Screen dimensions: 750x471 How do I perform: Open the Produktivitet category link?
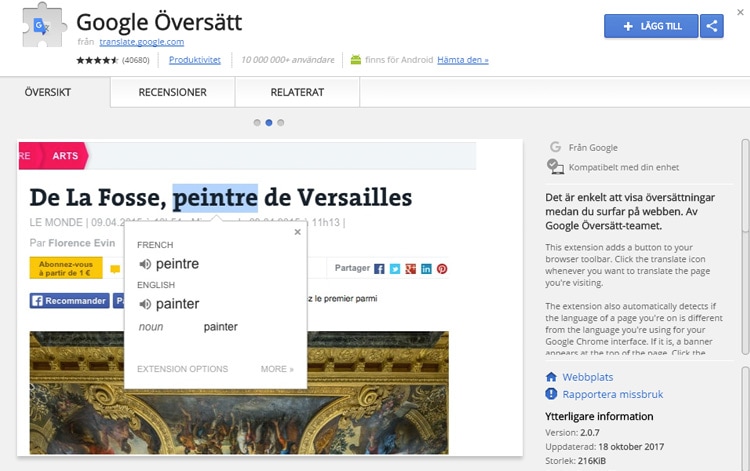pyautogui.click(x=195, y=60)
